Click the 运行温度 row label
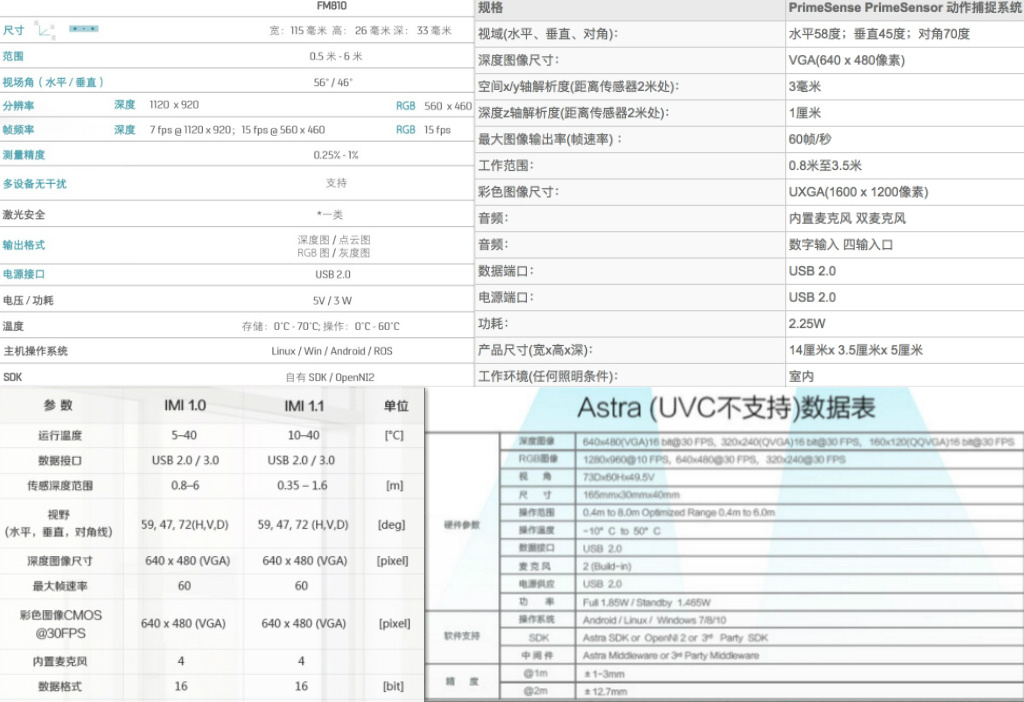Screen dimensions: 1024x702 point(59,436)
